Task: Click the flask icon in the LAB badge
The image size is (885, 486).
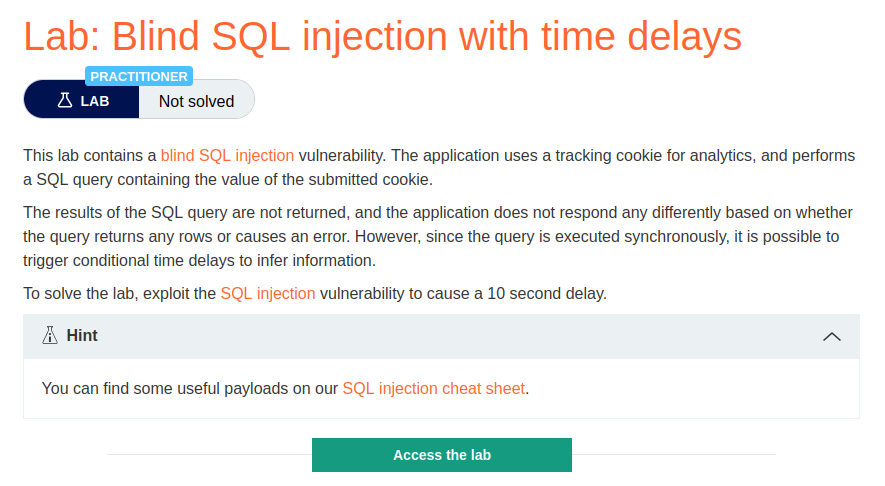Action: [x=65, y=100]
